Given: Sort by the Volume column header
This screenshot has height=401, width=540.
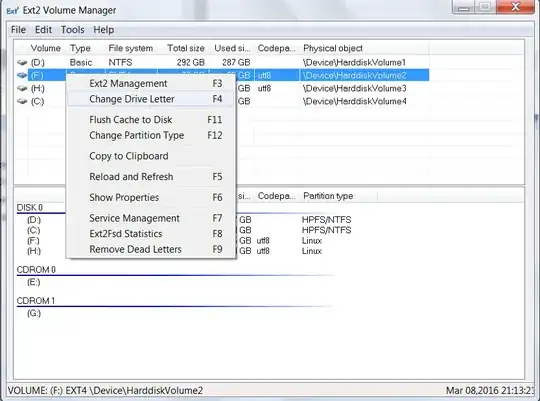Looking at the screenshot, I should click(x=45, y=48).
